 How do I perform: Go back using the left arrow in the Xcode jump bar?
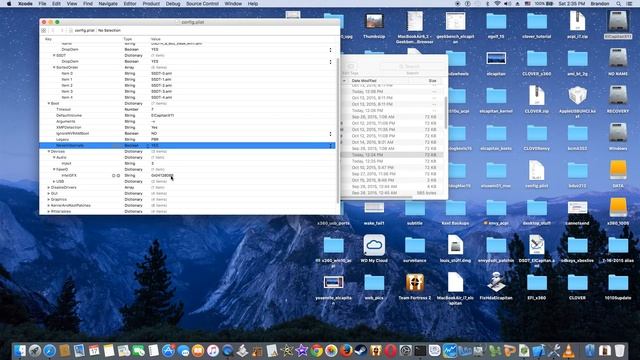coord(53,31)
